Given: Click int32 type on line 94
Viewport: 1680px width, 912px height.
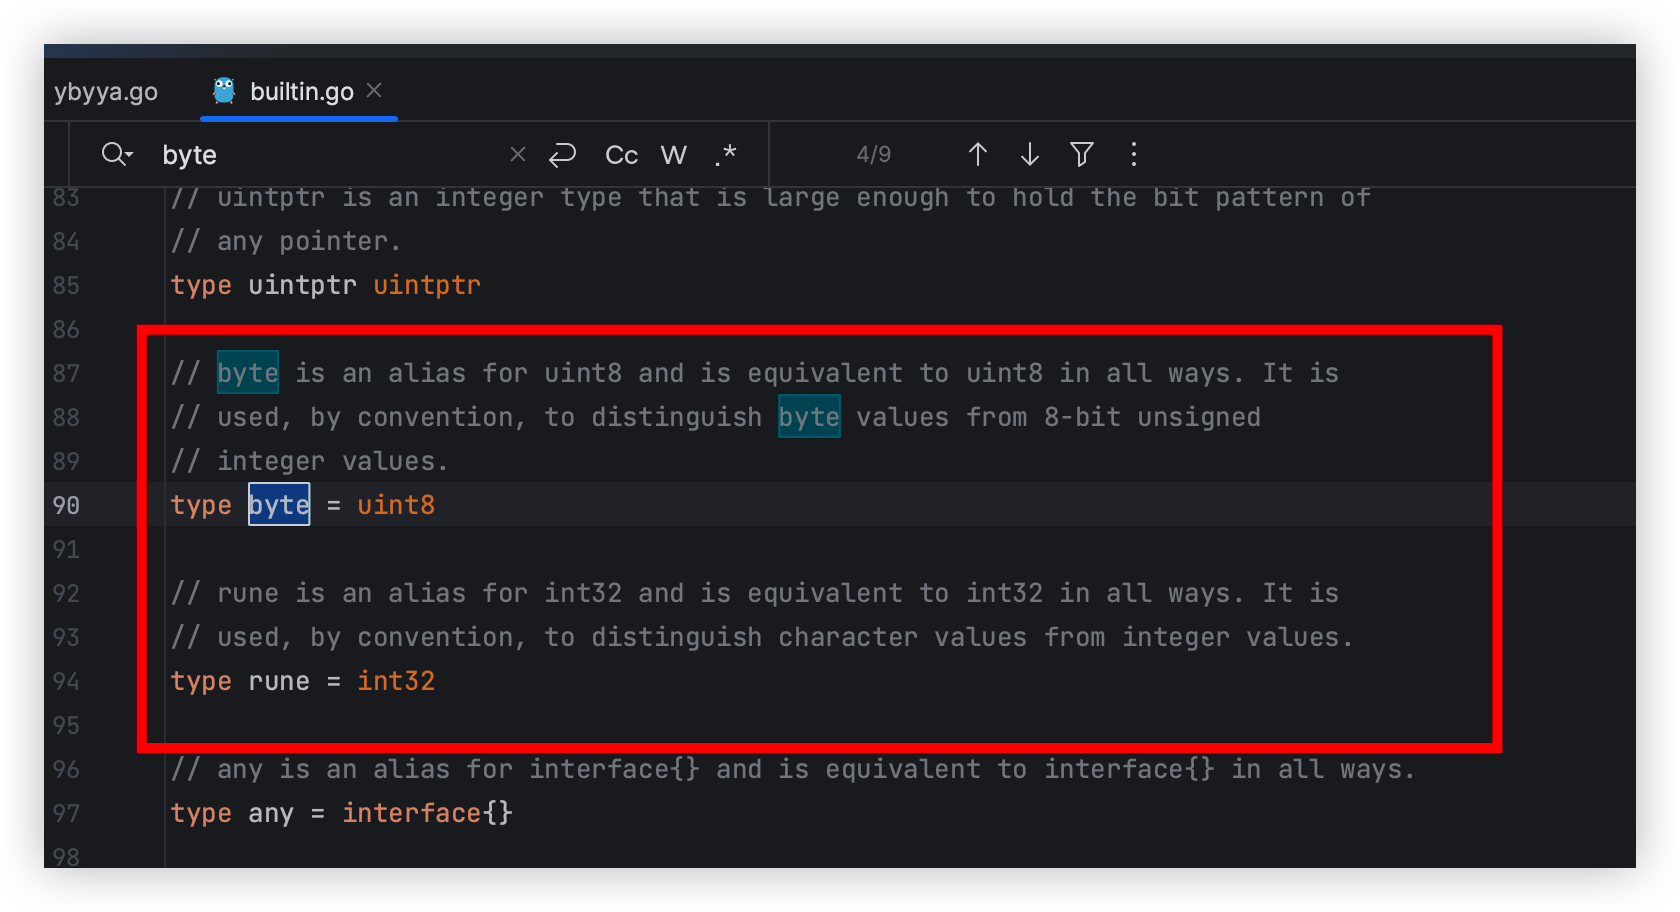Looking at the screenshot, I should (x=396, y=681).
